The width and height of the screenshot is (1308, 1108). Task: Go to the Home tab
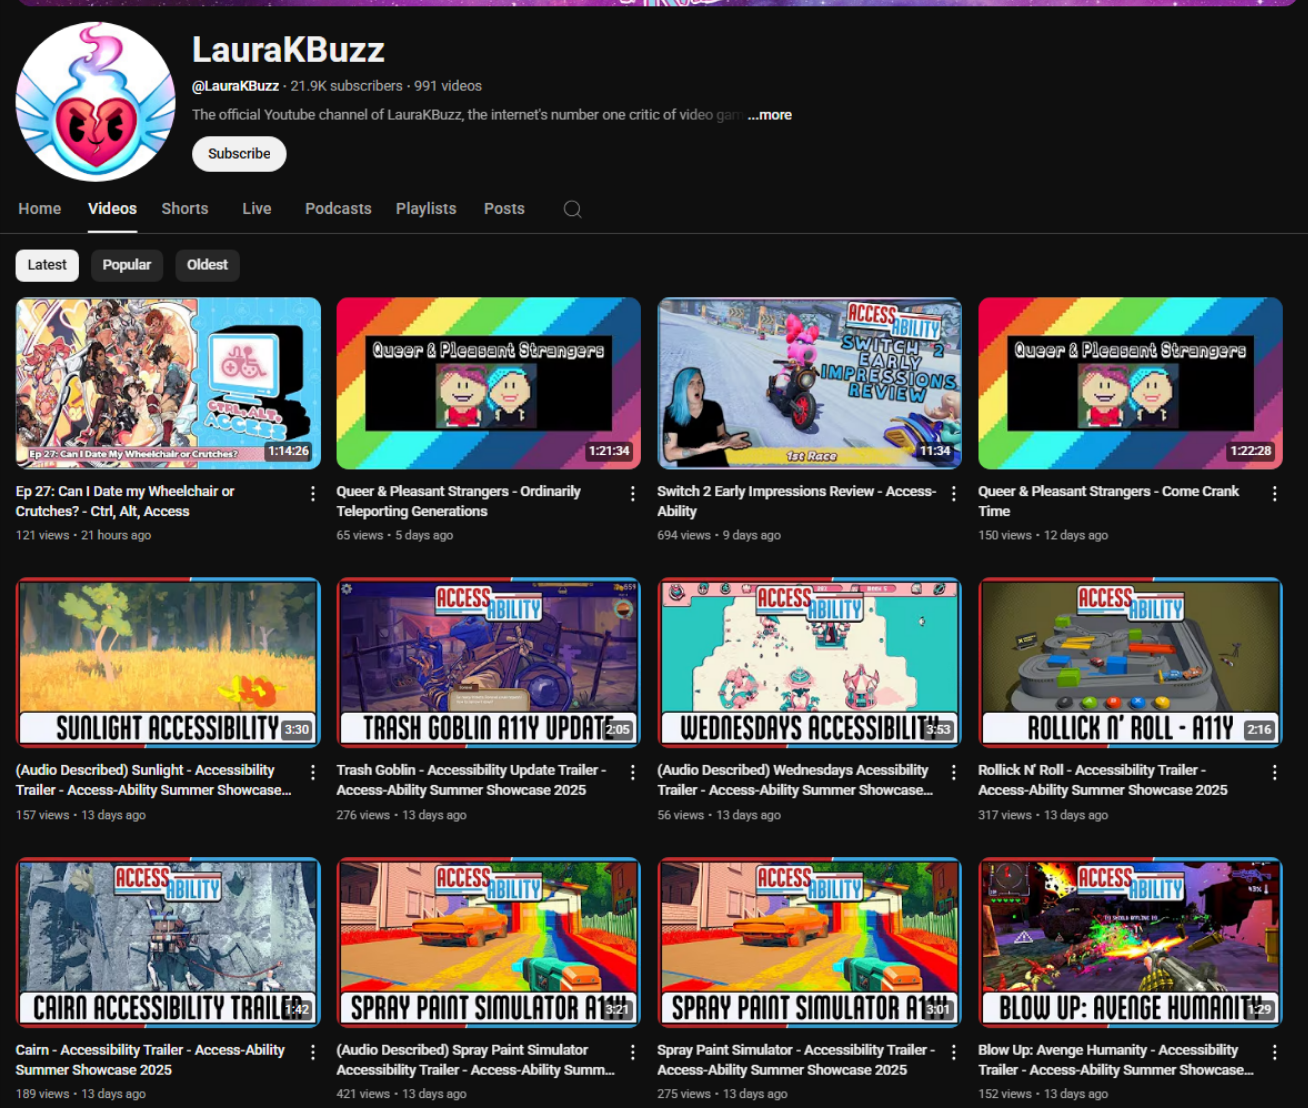pos(40,209)
